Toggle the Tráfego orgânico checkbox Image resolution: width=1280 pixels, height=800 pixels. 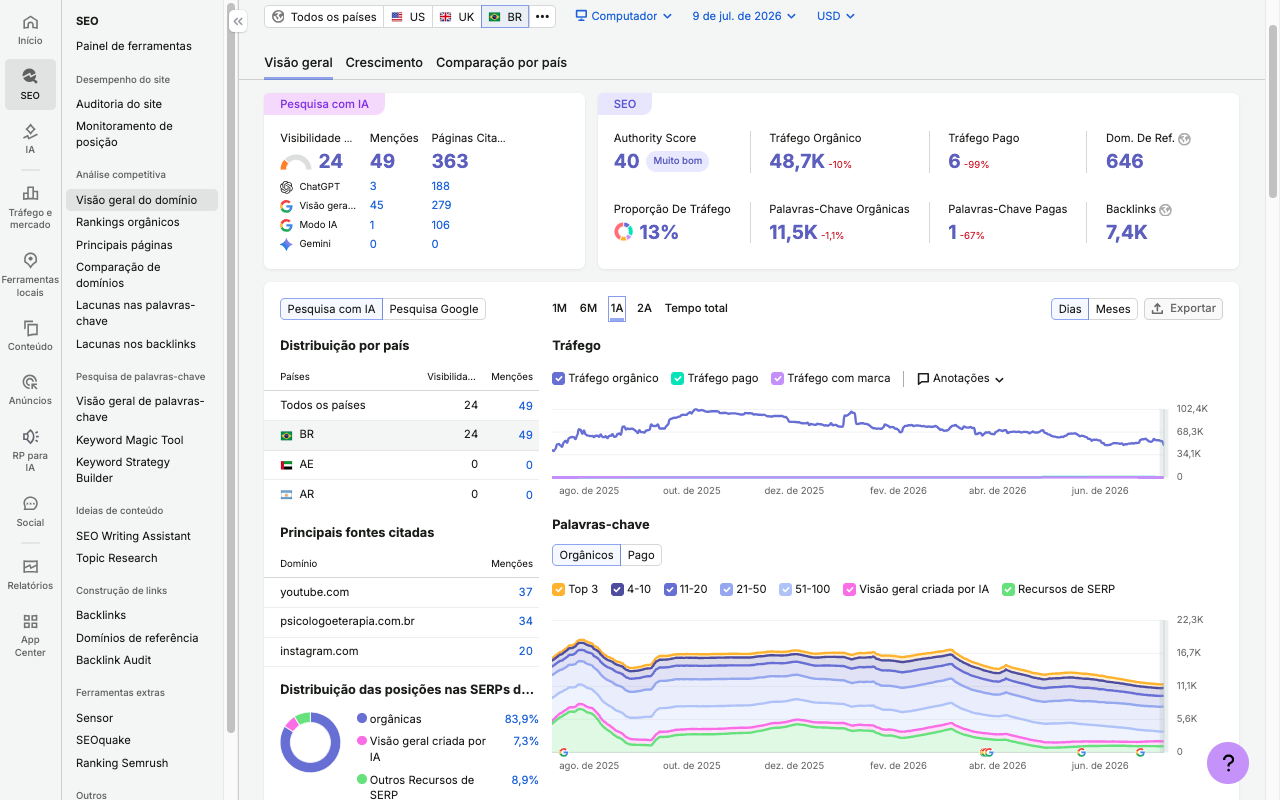559,378
